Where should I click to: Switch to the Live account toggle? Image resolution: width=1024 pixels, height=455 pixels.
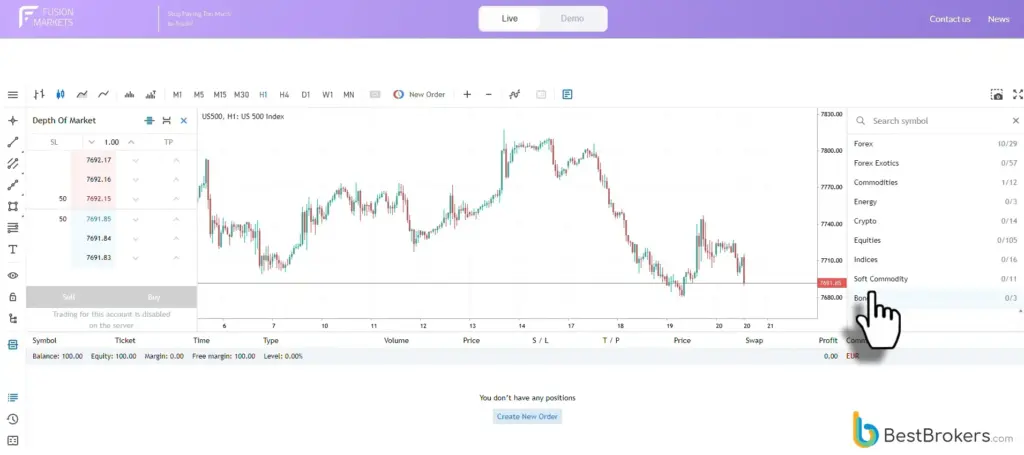tap(509, 18)
